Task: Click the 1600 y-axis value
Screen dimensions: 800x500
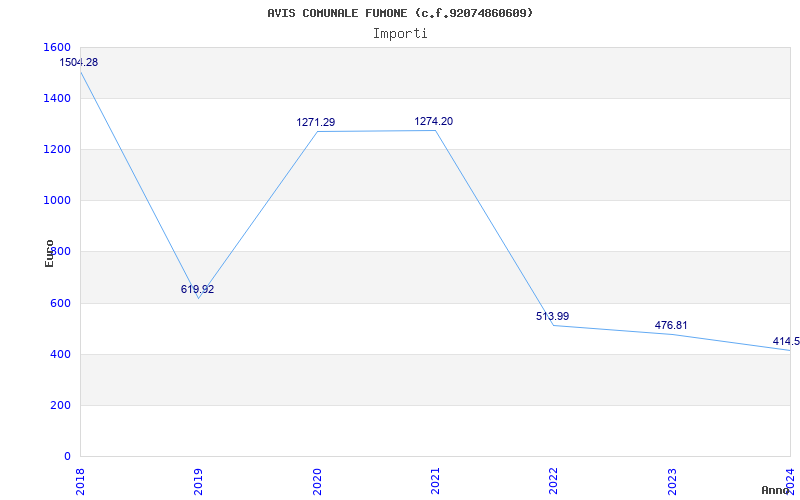Action: [x=58, y=47]
